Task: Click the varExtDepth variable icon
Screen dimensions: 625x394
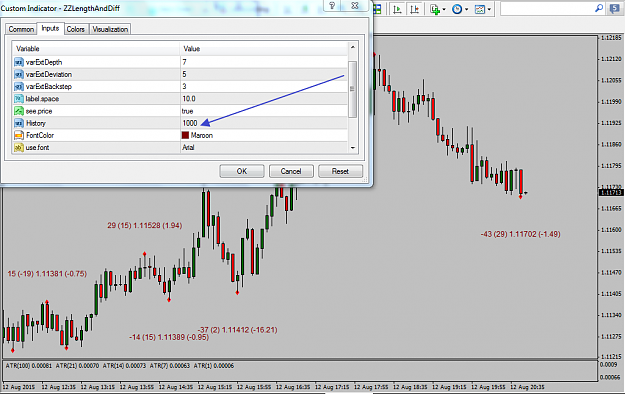Action: coord(19,62)
